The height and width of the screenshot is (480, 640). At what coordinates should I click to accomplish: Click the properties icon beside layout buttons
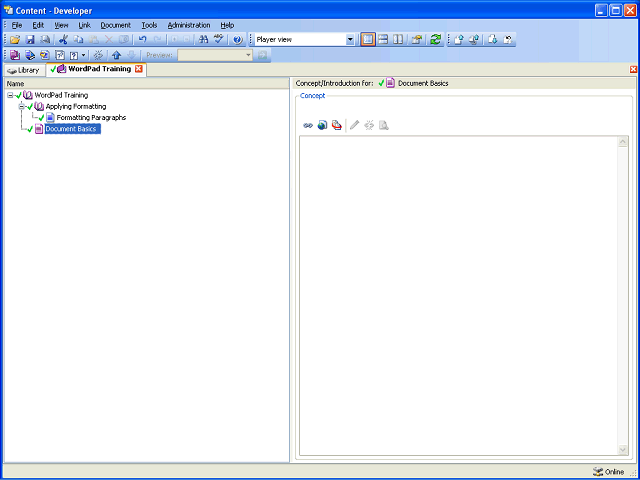pyautogui.click(x=416, y=40)
